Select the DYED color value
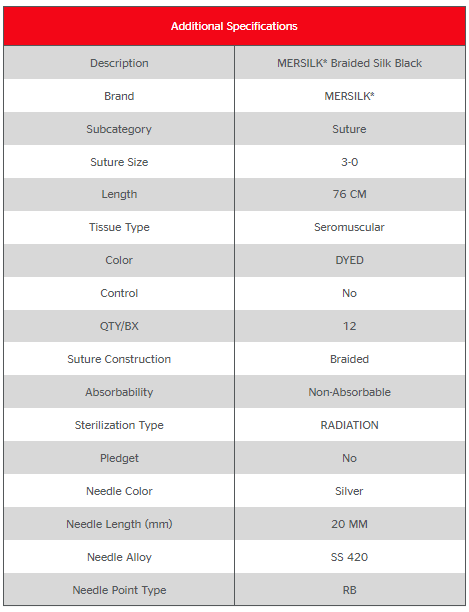 [x=350, y=260]
